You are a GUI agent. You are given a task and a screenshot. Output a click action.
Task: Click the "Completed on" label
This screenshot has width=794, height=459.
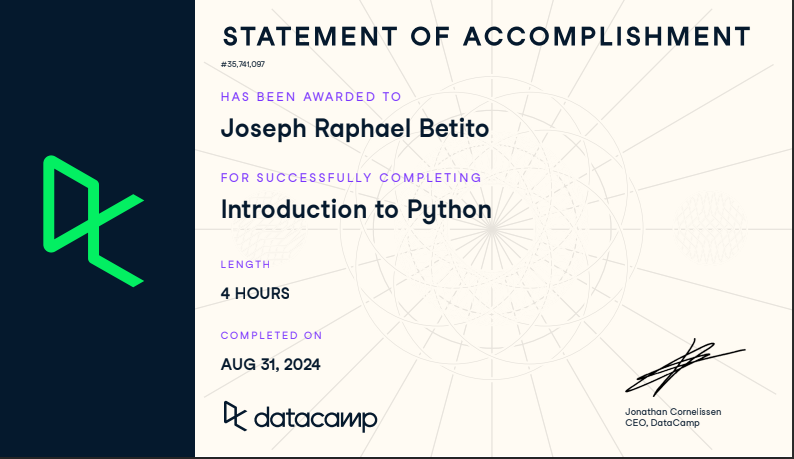coord(271,335)
